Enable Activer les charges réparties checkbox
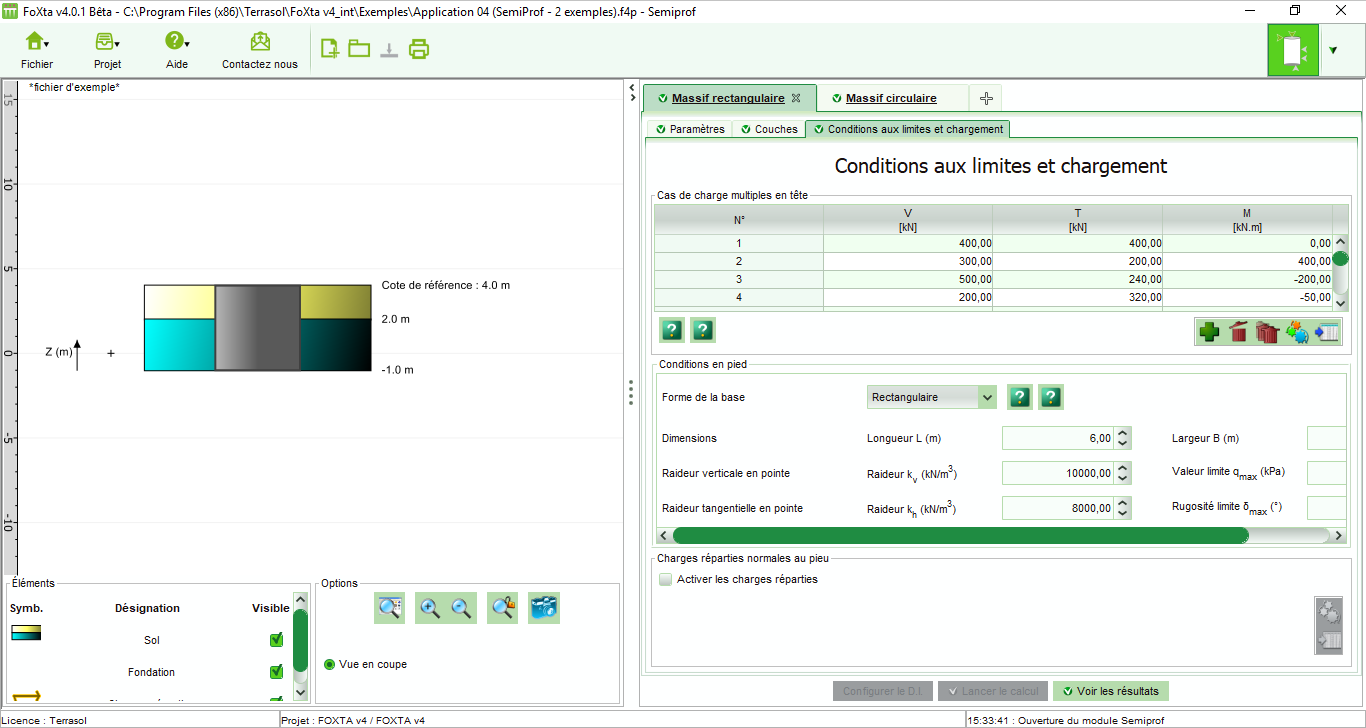Image resolution: width=1366 pixels, height=728 pixels. coord(666,579)
